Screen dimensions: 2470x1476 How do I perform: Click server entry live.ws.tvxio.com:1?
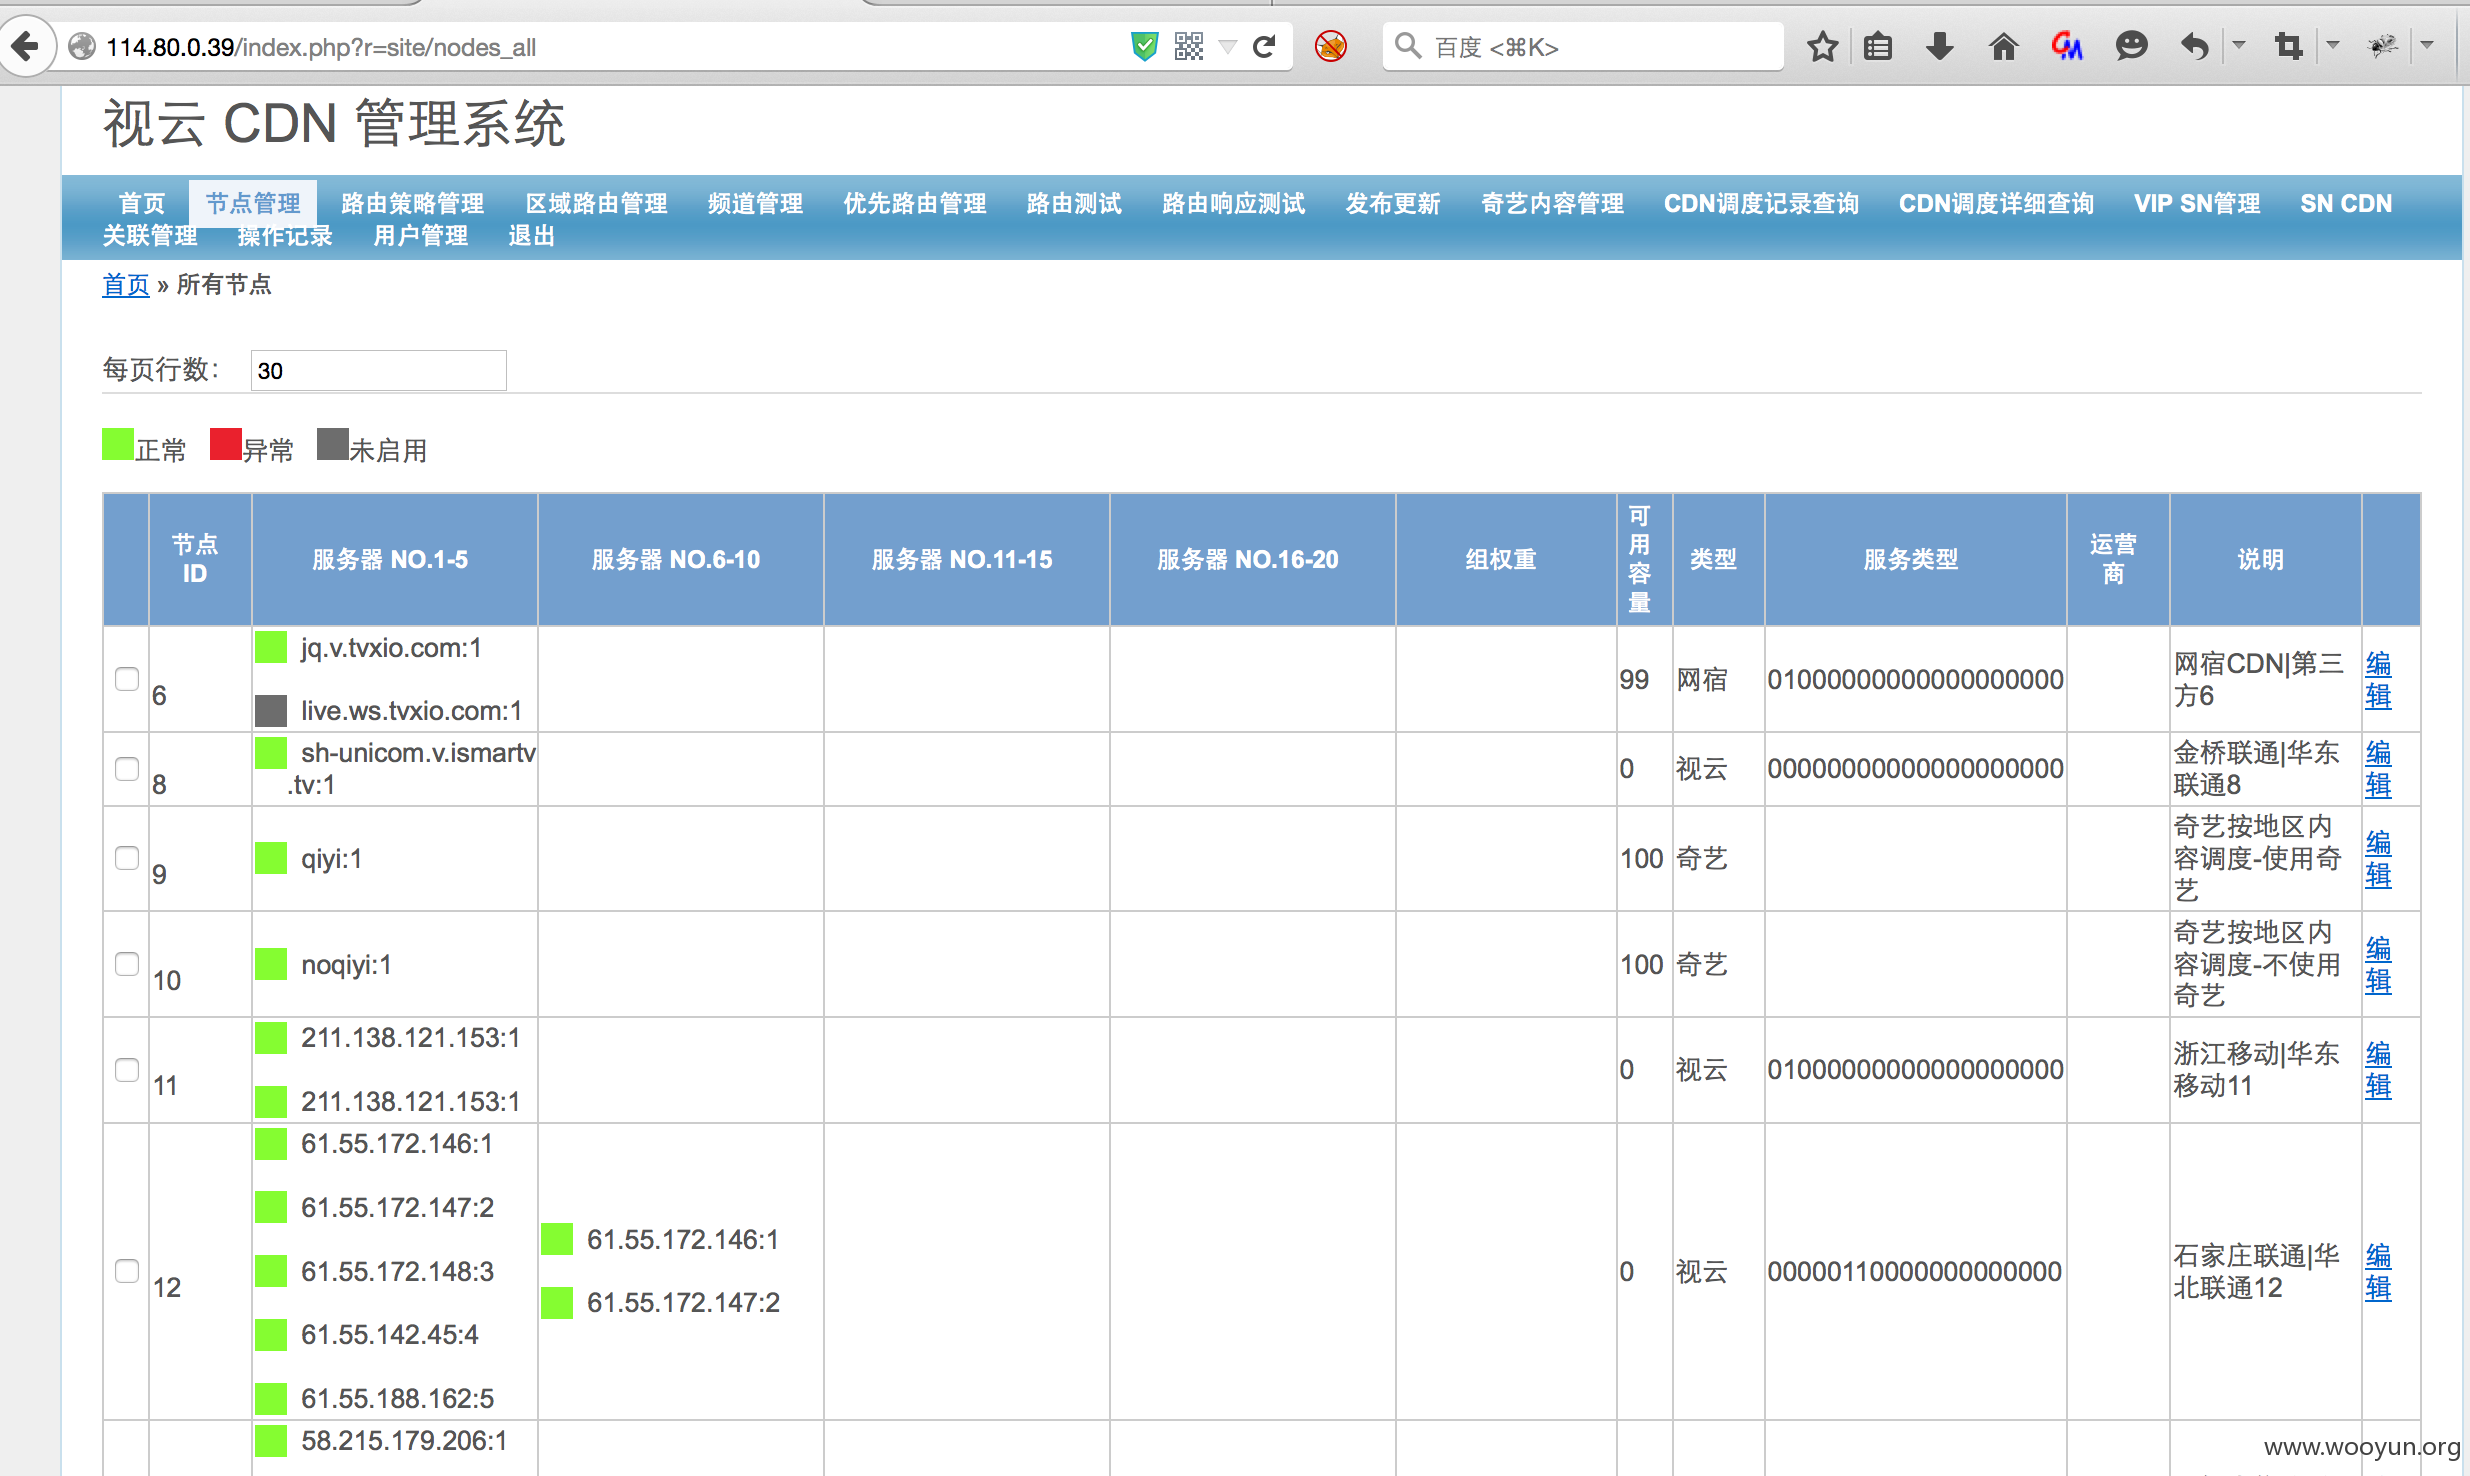point(411,711)
